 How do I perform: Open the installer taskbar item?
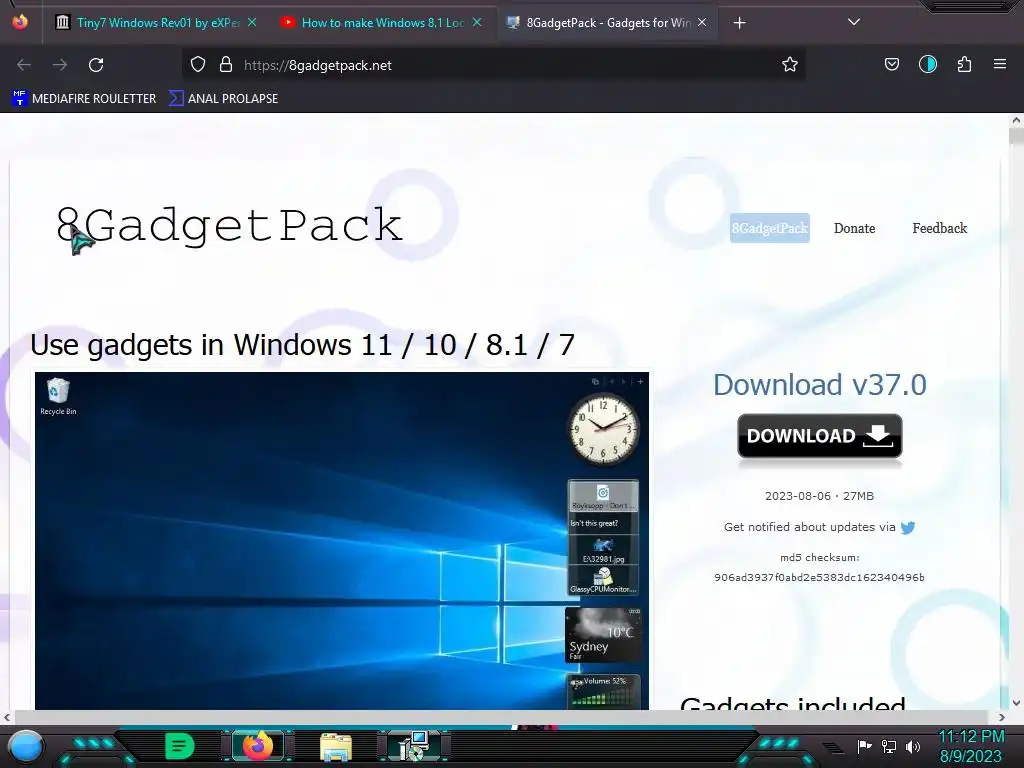[x=413, y=746]
